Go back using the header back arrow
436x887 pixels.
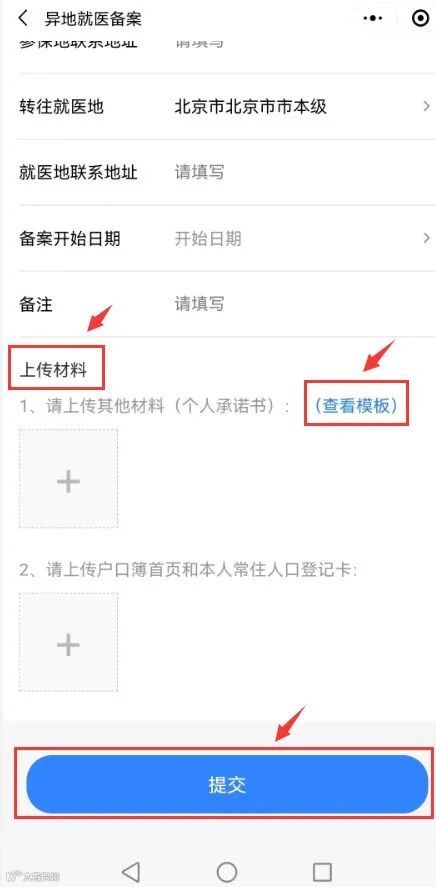coord(23,18)
